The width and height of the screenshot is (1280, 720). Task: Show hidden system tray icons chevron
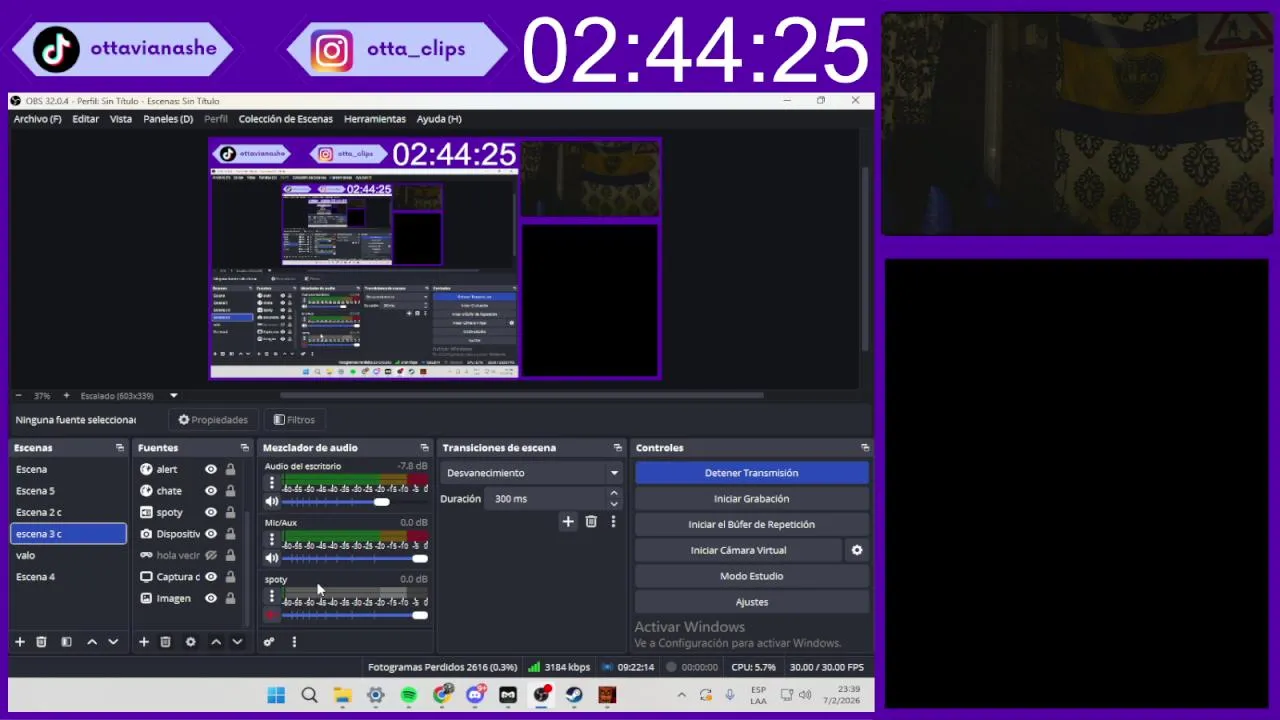pos(682,695)
